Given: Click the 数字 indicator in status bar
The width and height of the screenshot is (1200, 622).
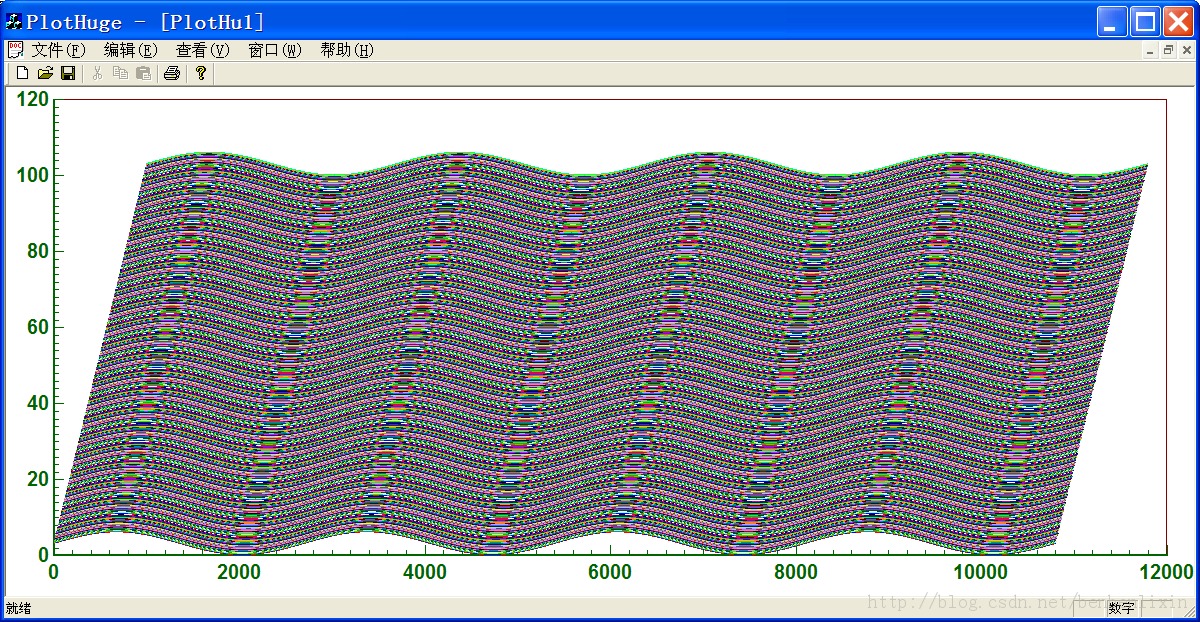Looking at the screenshot, I should [1121, 608].
